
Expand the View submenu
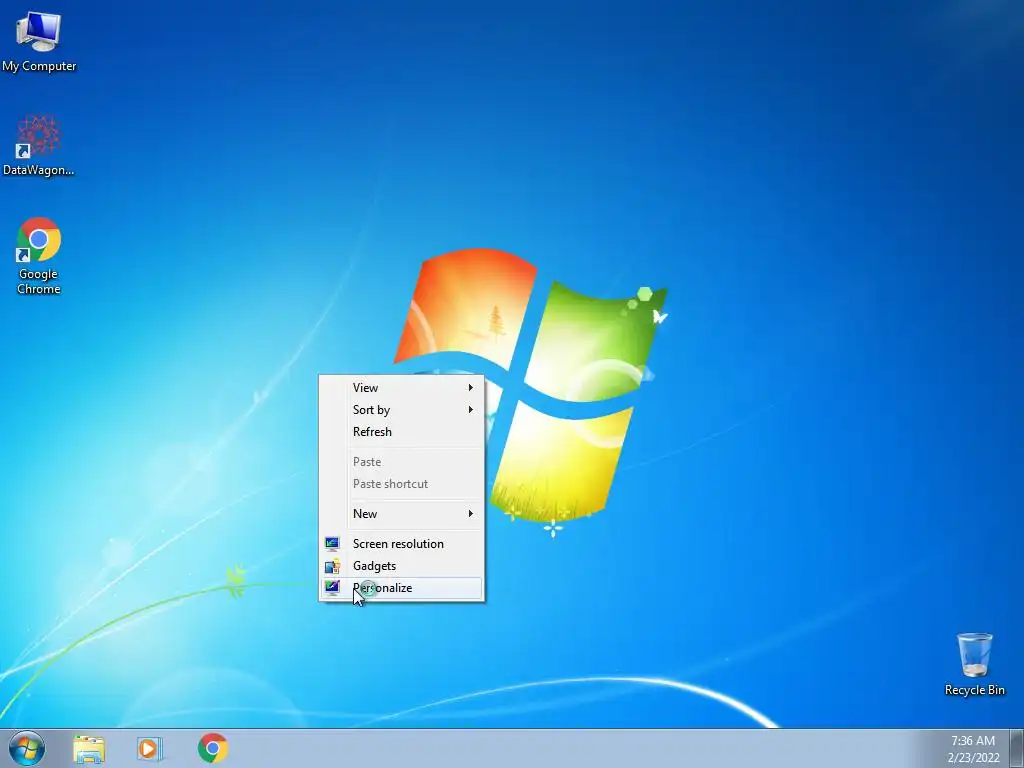401,388
